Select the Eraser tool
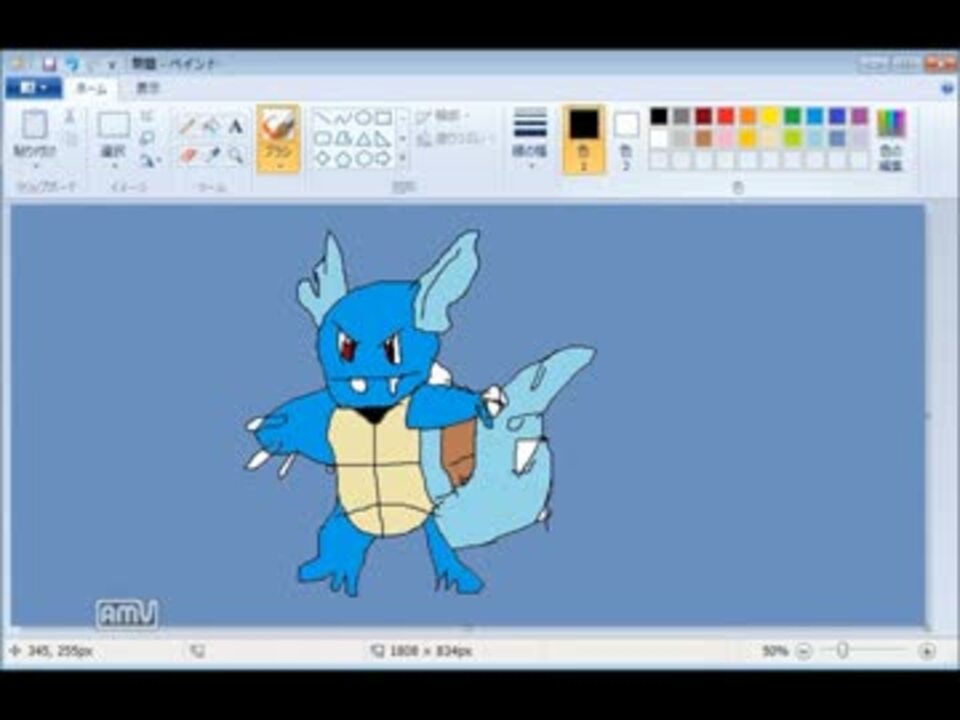Viewport: 960px width, 720px height. pyautogui.click(x=187, y=156)
